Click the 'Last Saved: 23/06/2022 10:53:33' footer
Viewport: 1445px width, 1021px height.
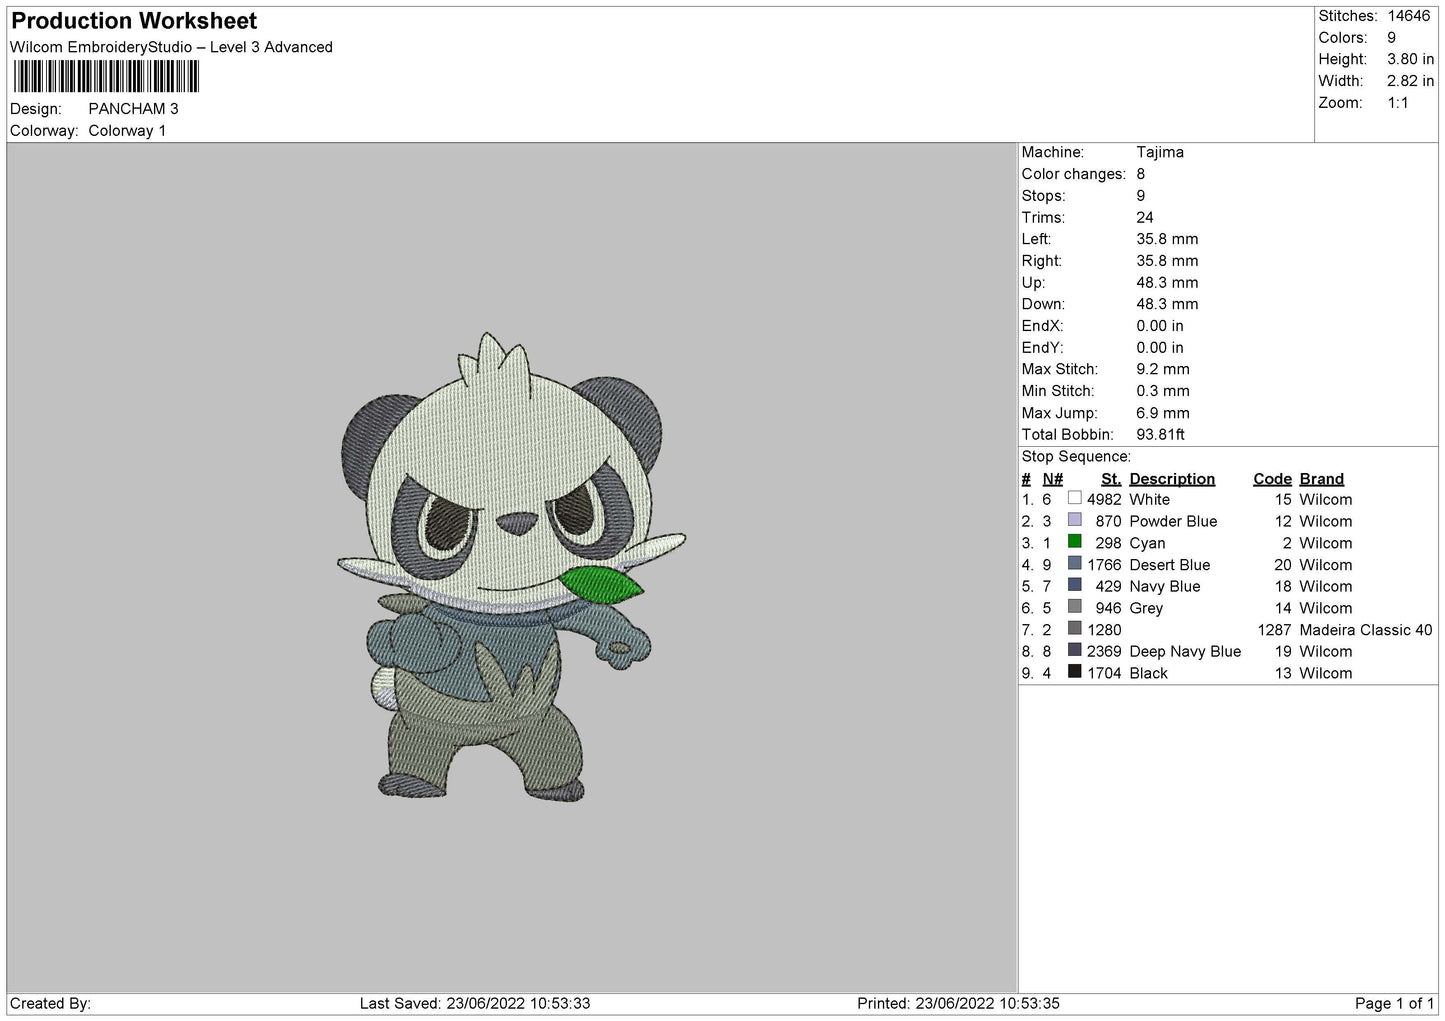(x=475, y=1003)
